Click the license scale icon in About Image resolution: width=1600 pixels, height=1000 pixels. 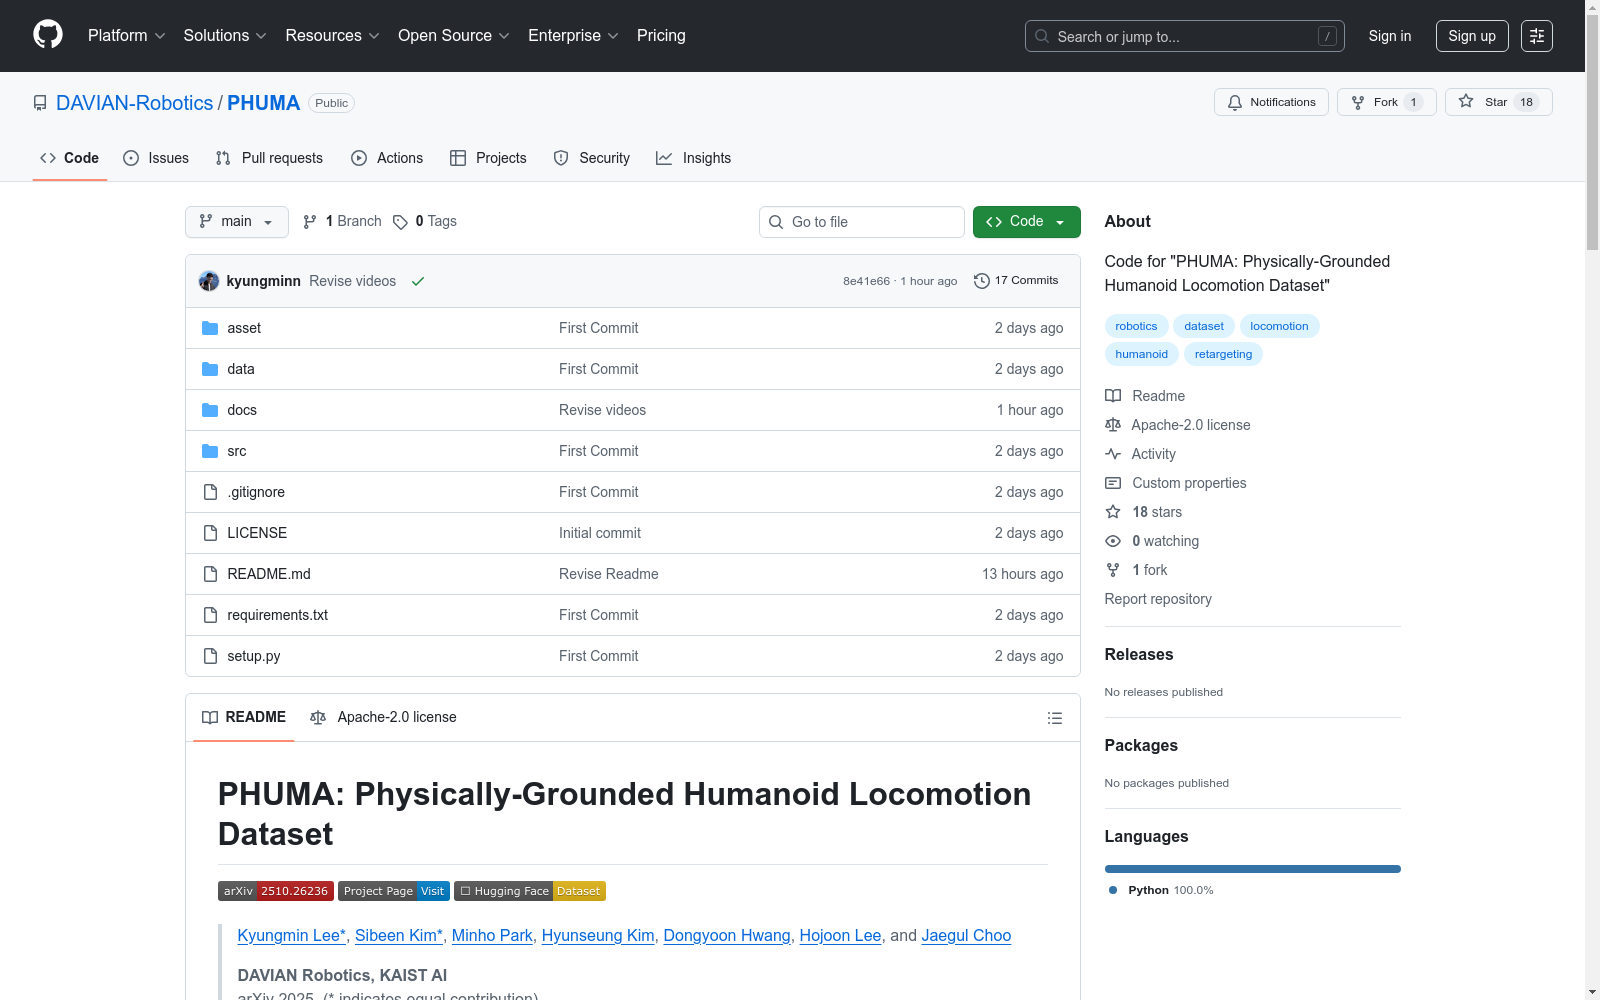pos(1113,425)
